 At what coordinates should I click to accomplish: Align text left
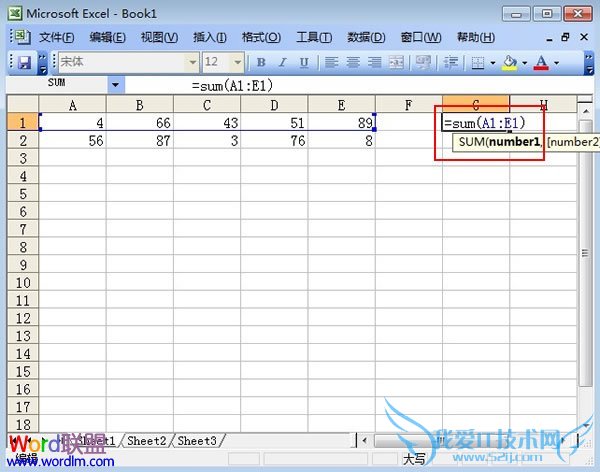pos(331,62)
